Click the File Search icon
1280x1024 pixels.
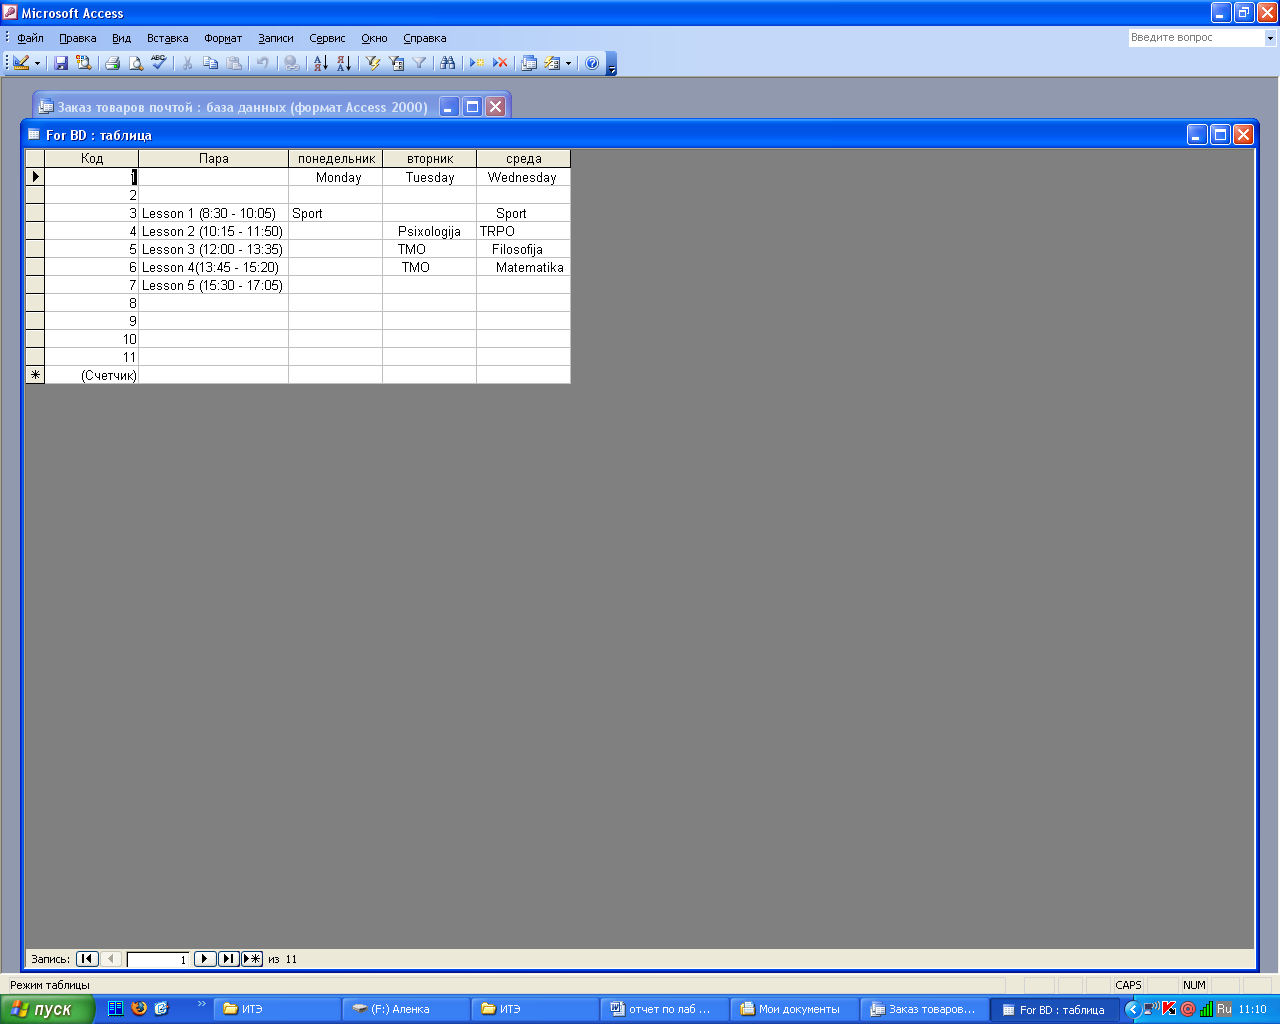click(x=83, y=62)
